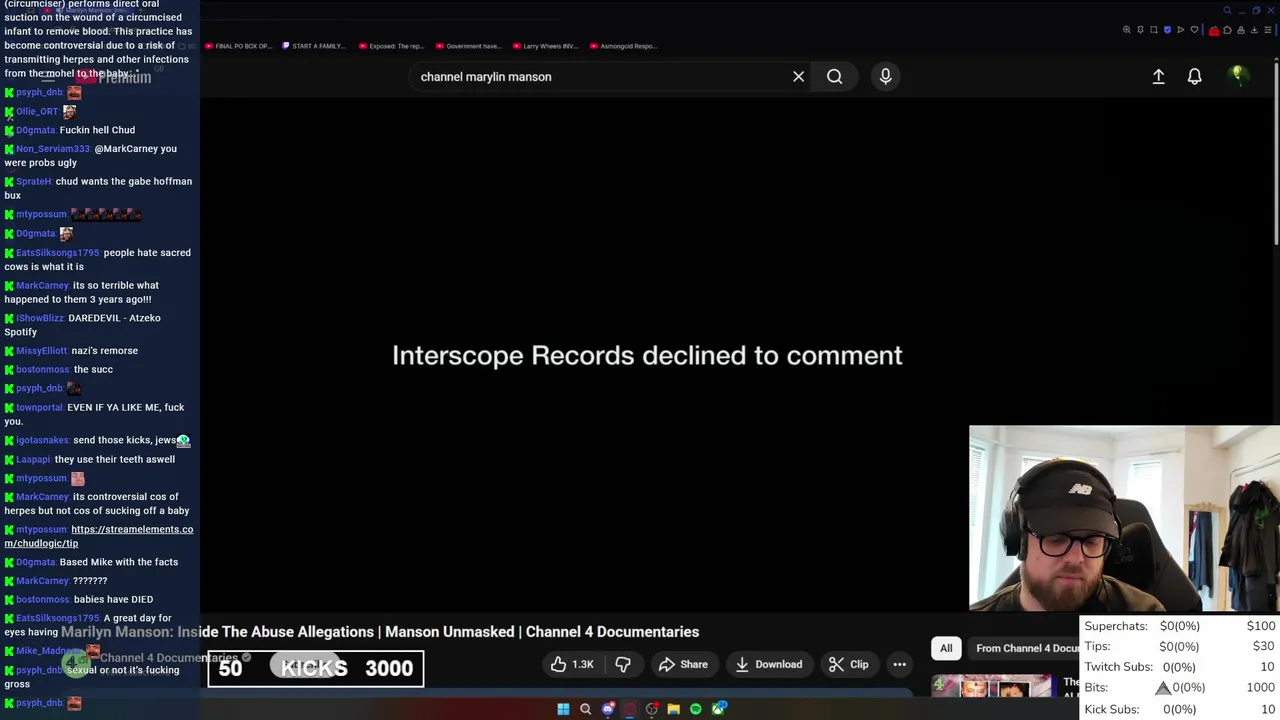The height and width of the screenshot is (720, 1280).
Task: Click the video title Marilyn Manson text
Action: 380,632
